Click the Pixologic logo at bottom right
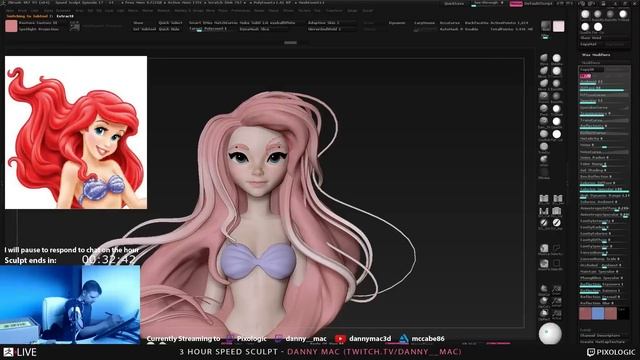This screenshot has width=640, height=360. (x=611, y=352)
